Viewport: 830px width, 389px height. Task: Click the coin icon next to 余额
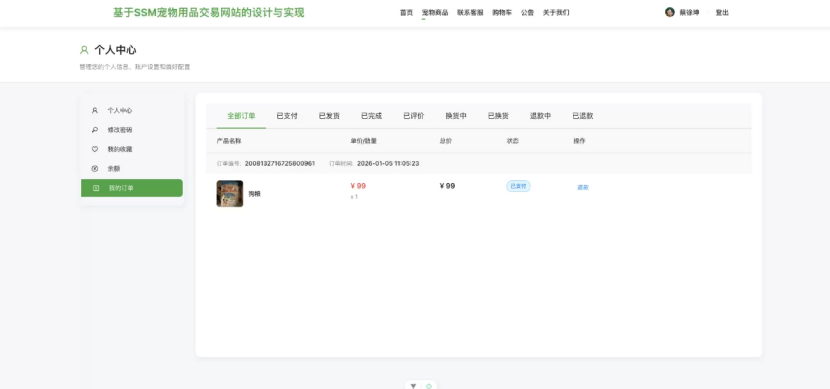click(95, 168)
